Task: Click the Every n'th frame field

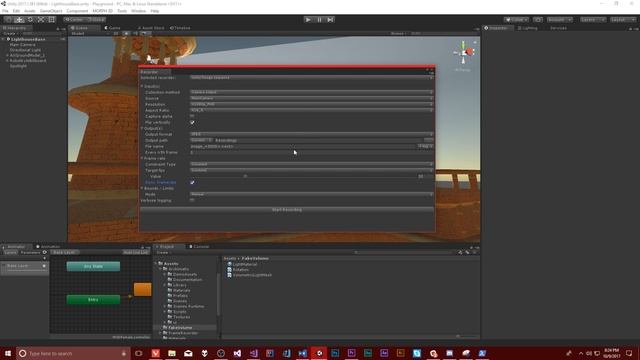Action: pyautogui.click(x=311, y=152)
